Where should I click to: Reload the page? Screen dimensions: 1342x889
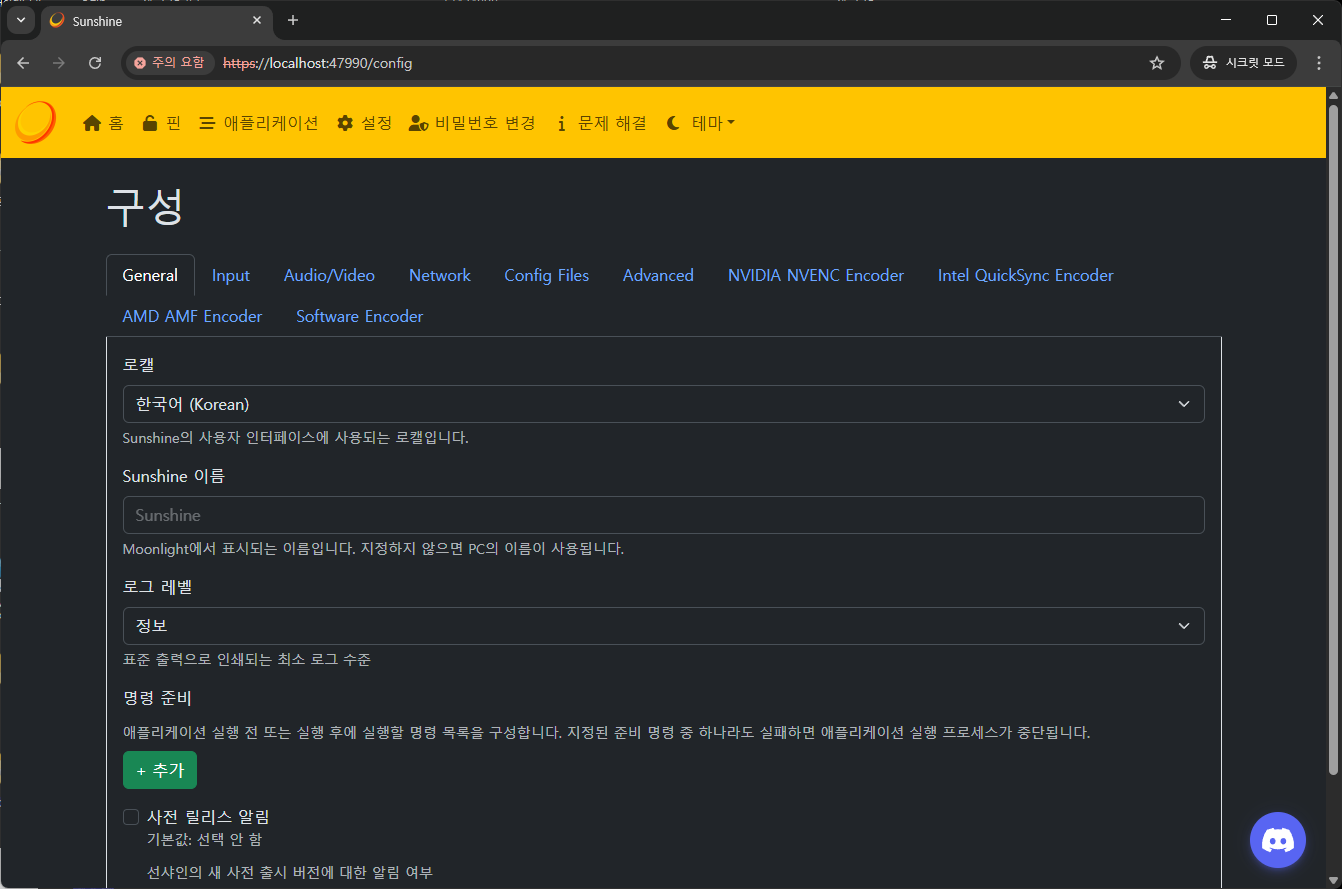(x=95, y=63)
